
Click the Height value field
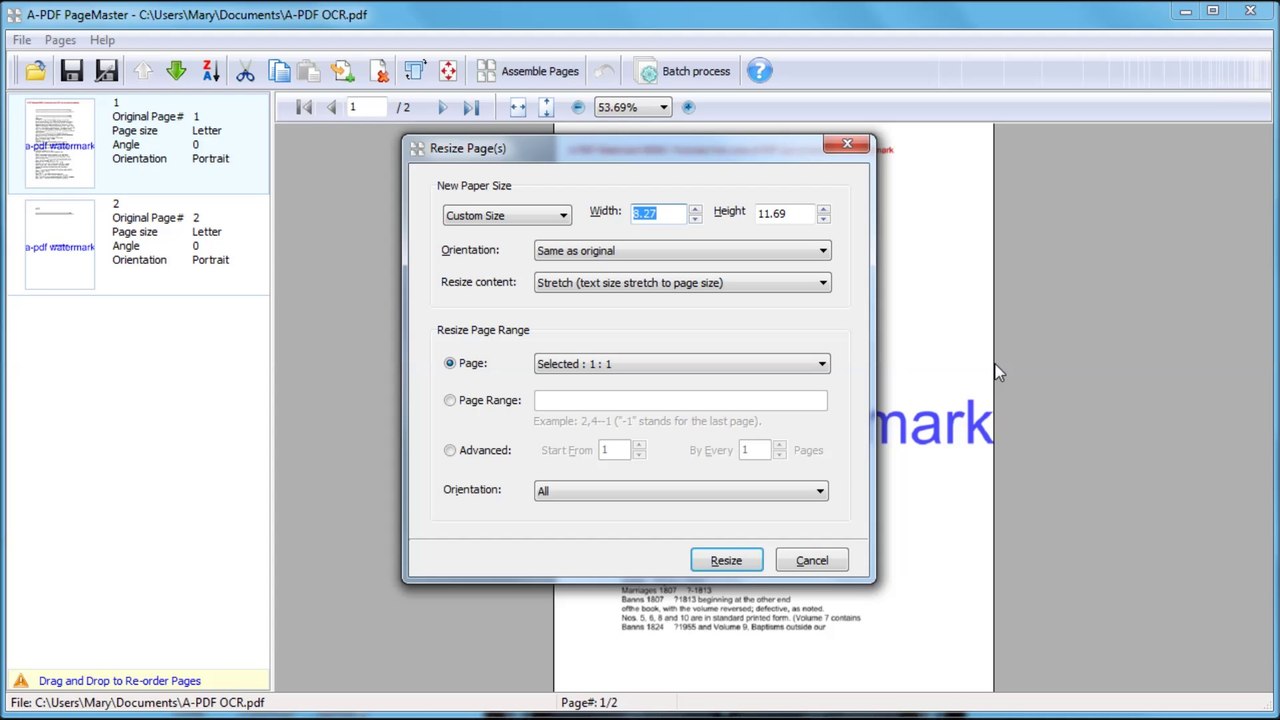pos(785,213)
